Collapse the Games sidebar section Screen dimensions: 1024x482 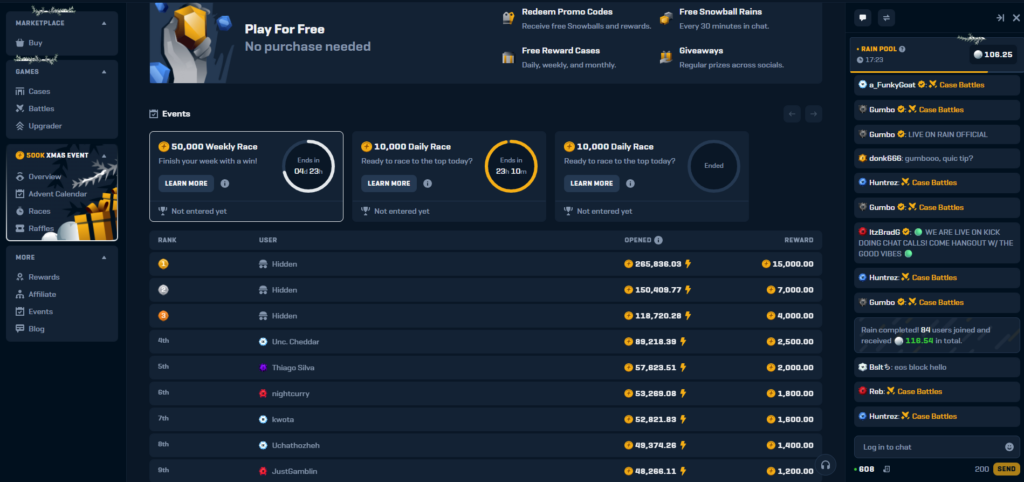click(x=104, y=72)
